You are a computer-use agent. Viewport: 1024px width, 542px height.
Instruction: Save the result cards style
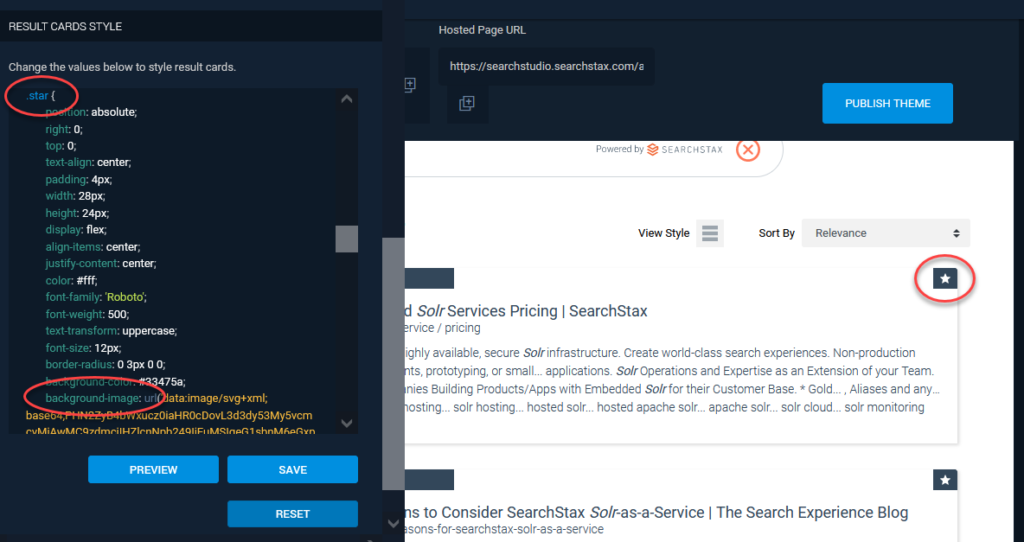293,470
